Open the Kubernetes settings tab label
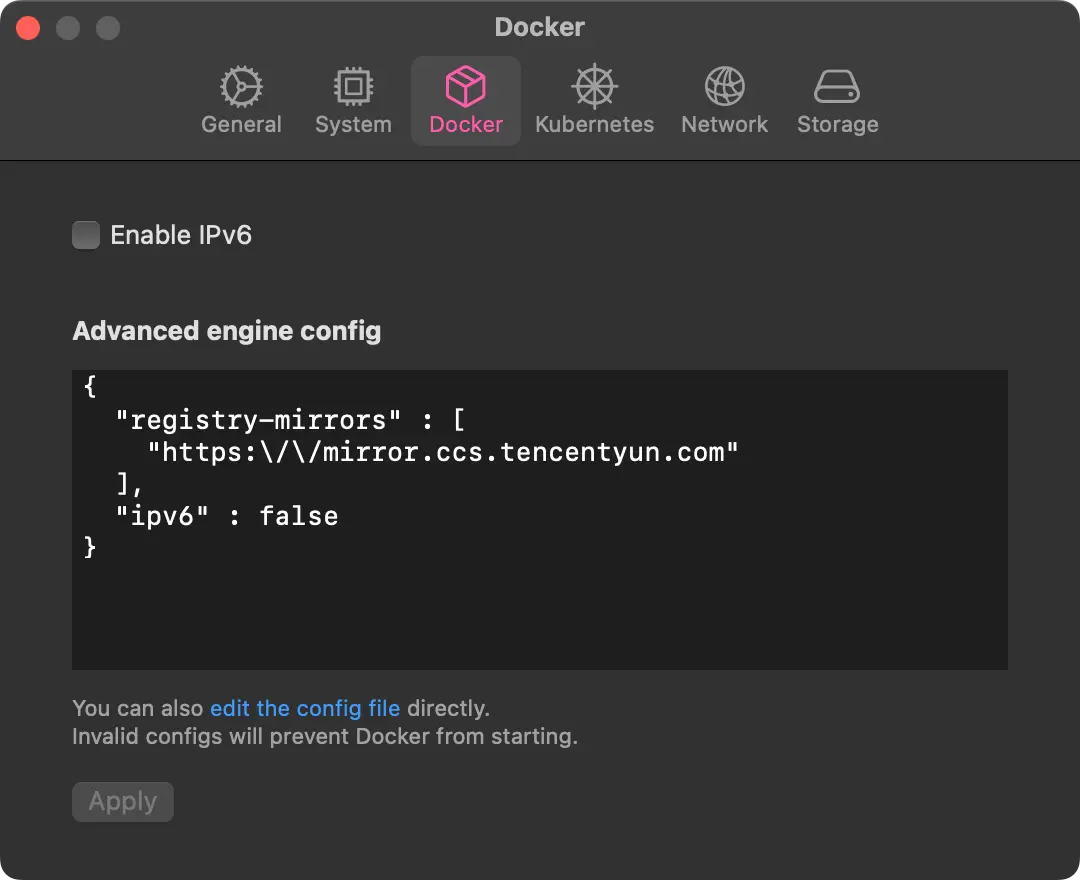The image size is (1080, 880). pyautogui.click(x=594, y=125)
